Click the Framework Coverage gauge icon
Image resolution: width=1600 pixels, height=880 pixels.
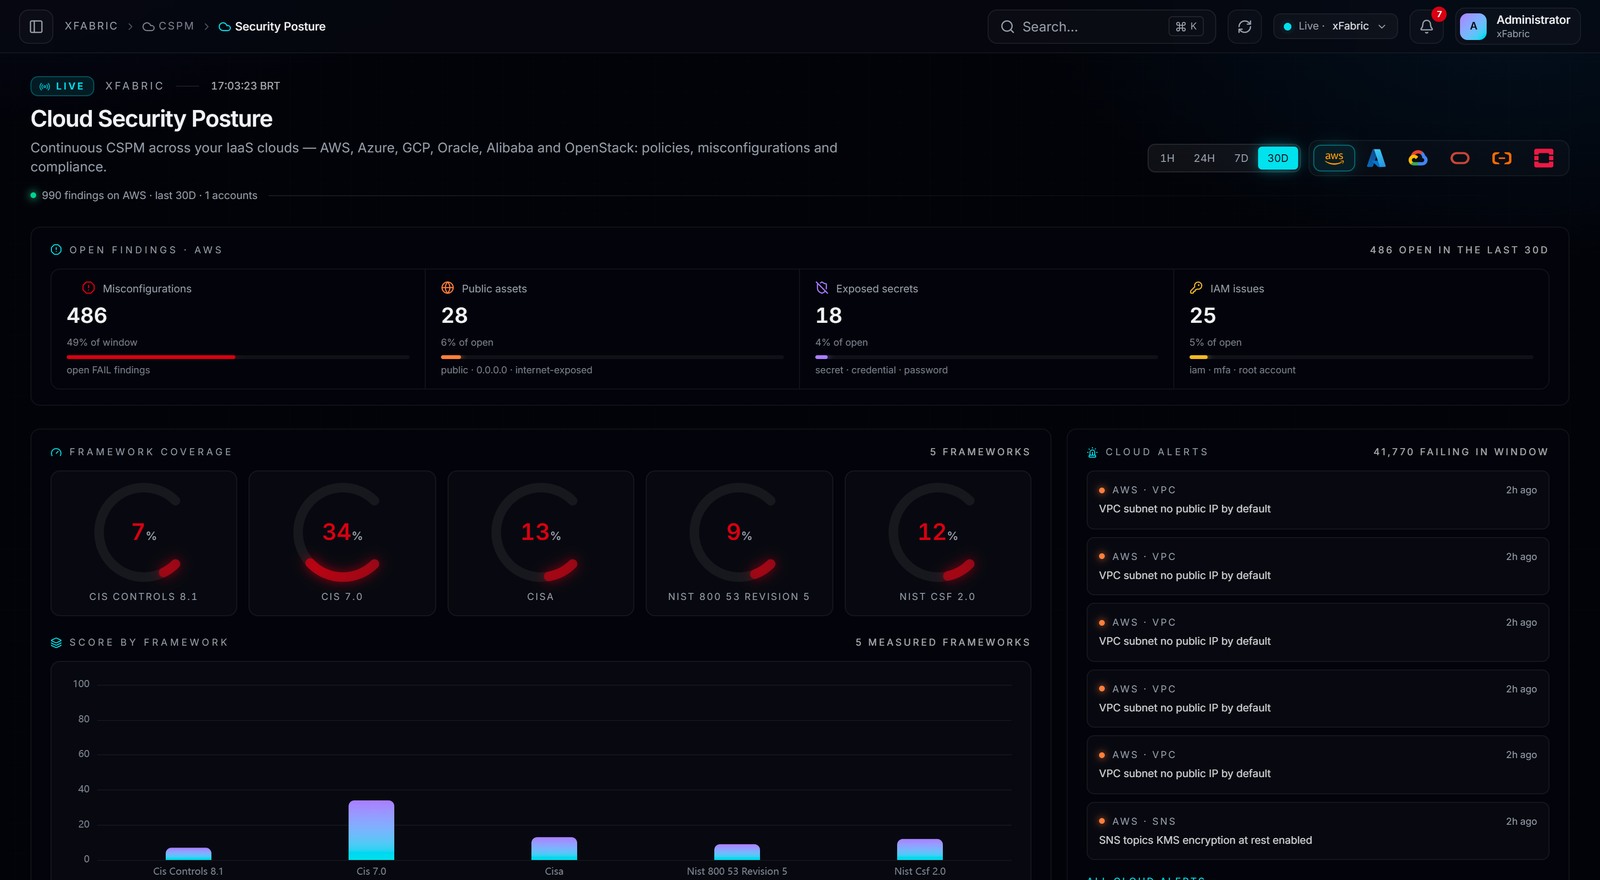tap(56, 452)
